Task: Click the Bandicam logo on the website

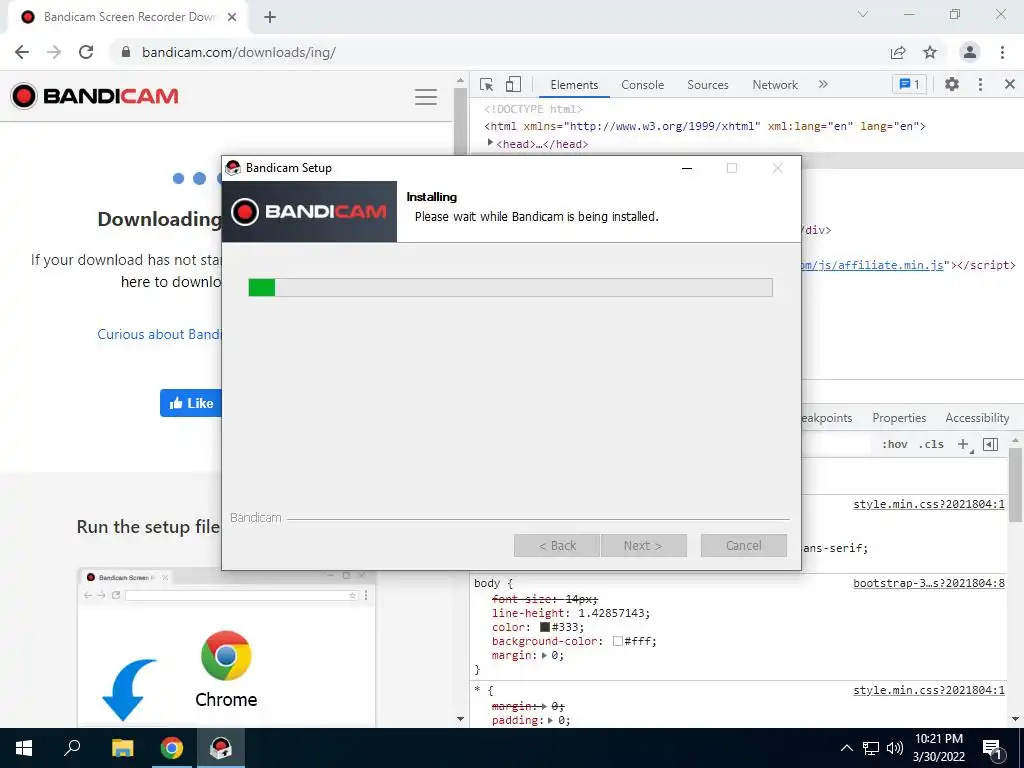Action: pyautogui.click(x=95, y=96)
